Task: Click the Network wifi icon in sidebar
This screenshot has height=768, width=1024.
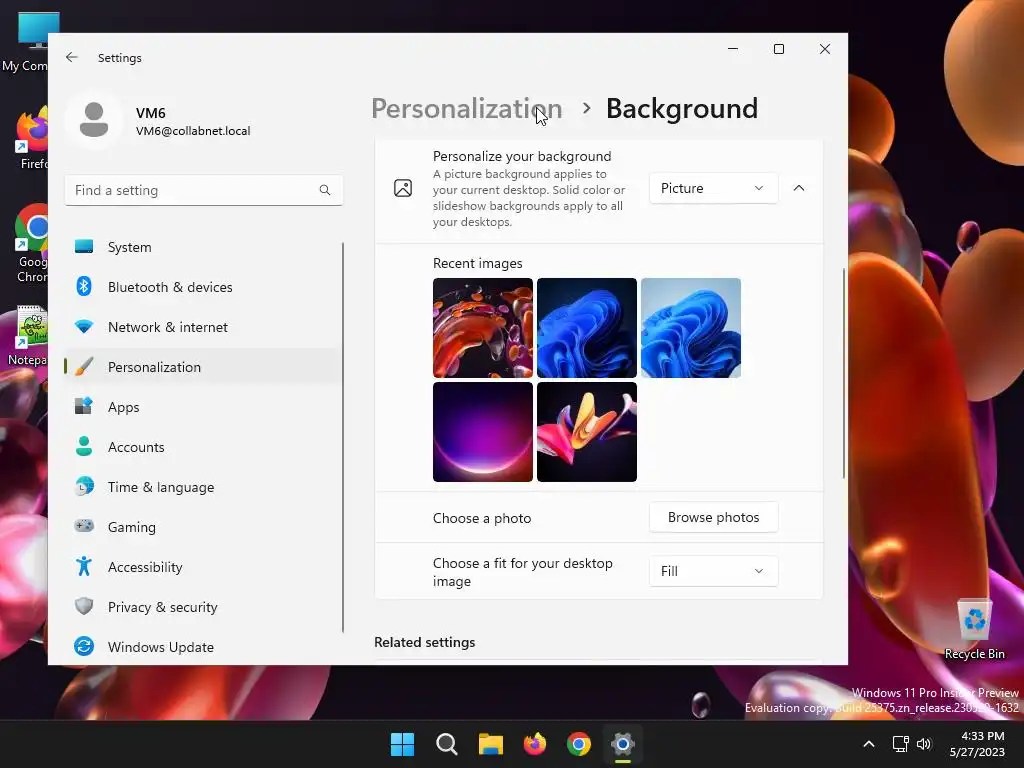Action: point(84,327)
